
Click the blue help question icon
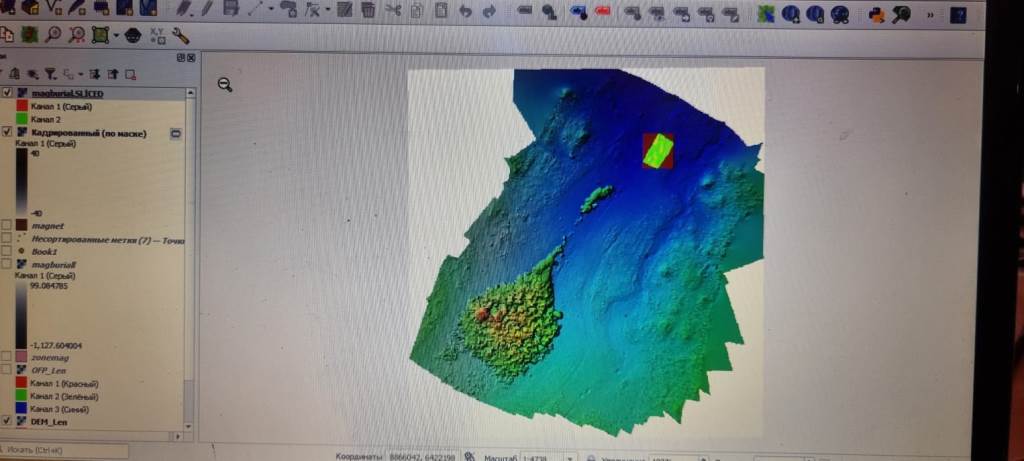click(958, 16)
